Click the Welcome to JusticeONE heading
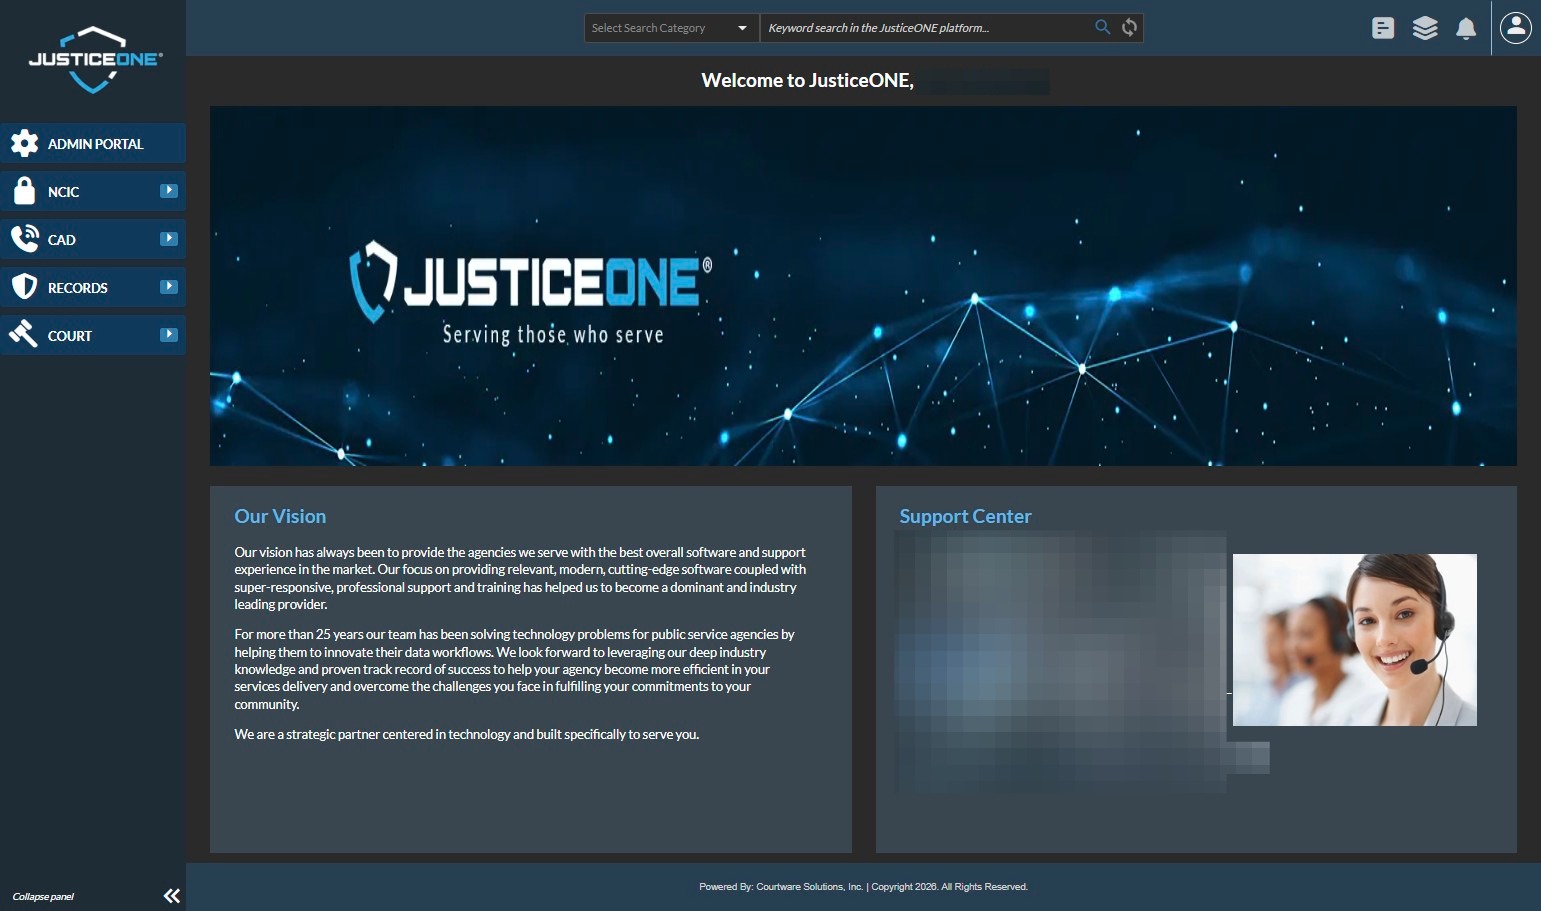1541x911 pixels. [x=808, y=81]
